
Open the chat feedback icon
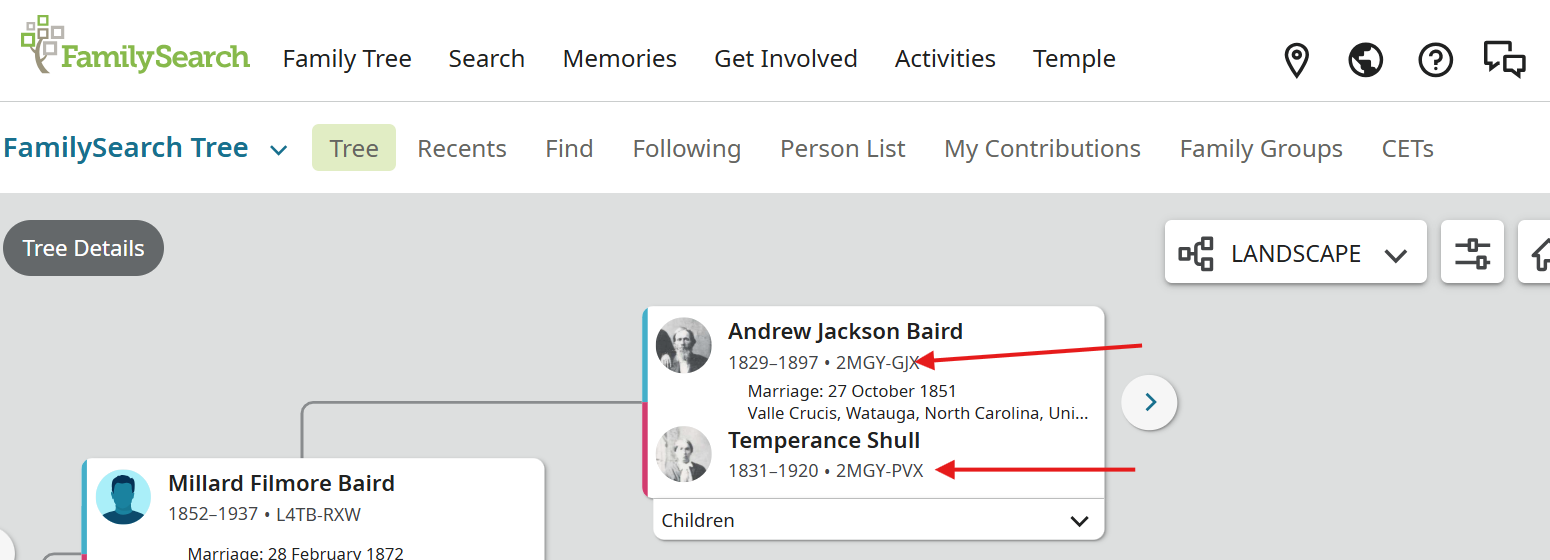(x=1504, y=60)
